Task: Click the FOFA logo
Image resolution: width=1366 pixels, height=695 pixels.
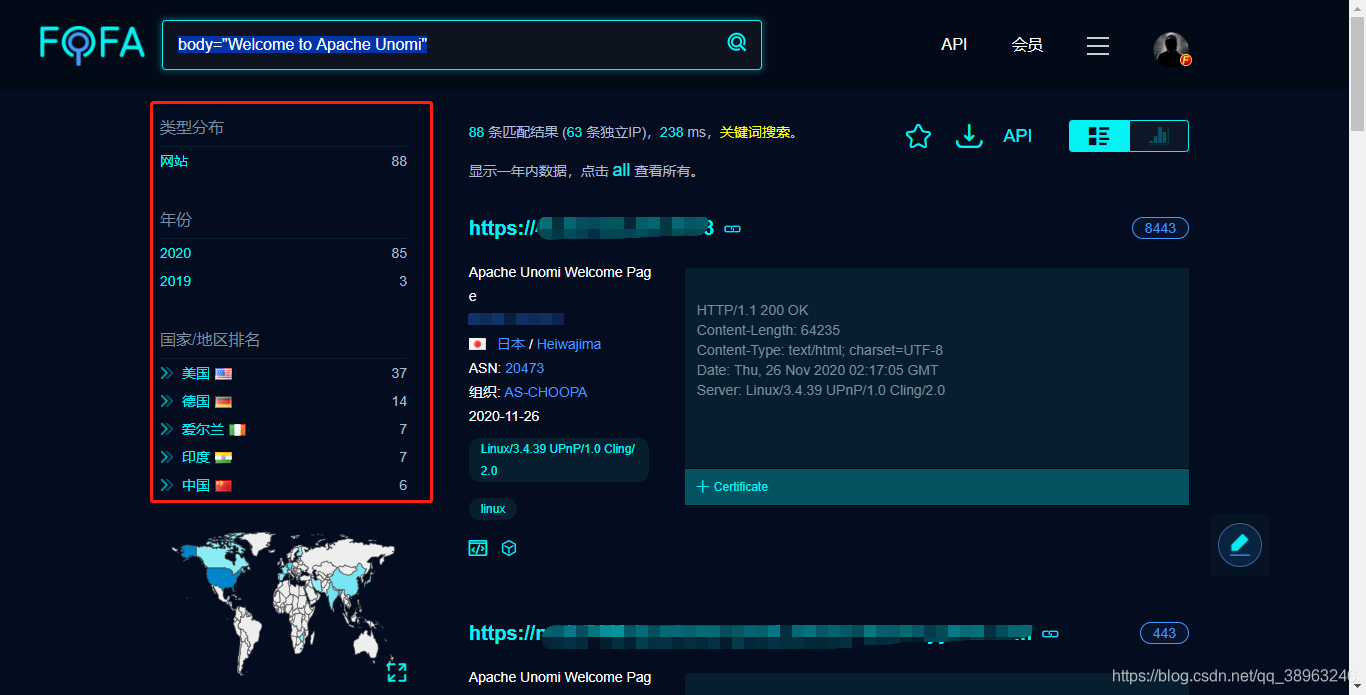Action: (x=92, y=45)
